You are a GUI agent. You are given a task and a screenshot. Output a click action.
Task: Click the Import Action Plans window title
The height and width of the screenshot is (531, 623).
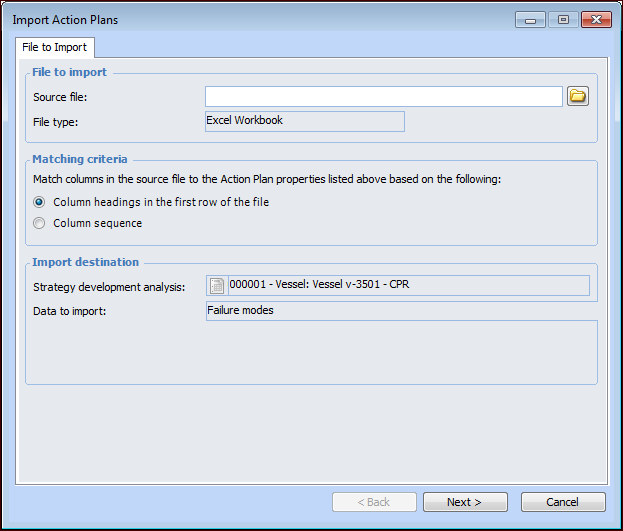65,20
